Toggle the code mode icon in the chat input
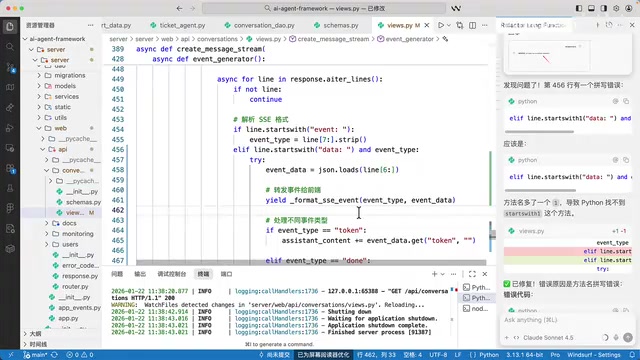Image resolution: width=640 pixels, height=360 pixels. [x=516, y=338]
